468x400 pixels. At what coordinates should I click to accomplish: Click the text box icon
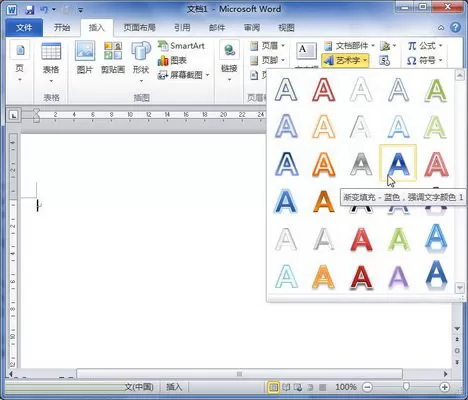pos(306,52)
